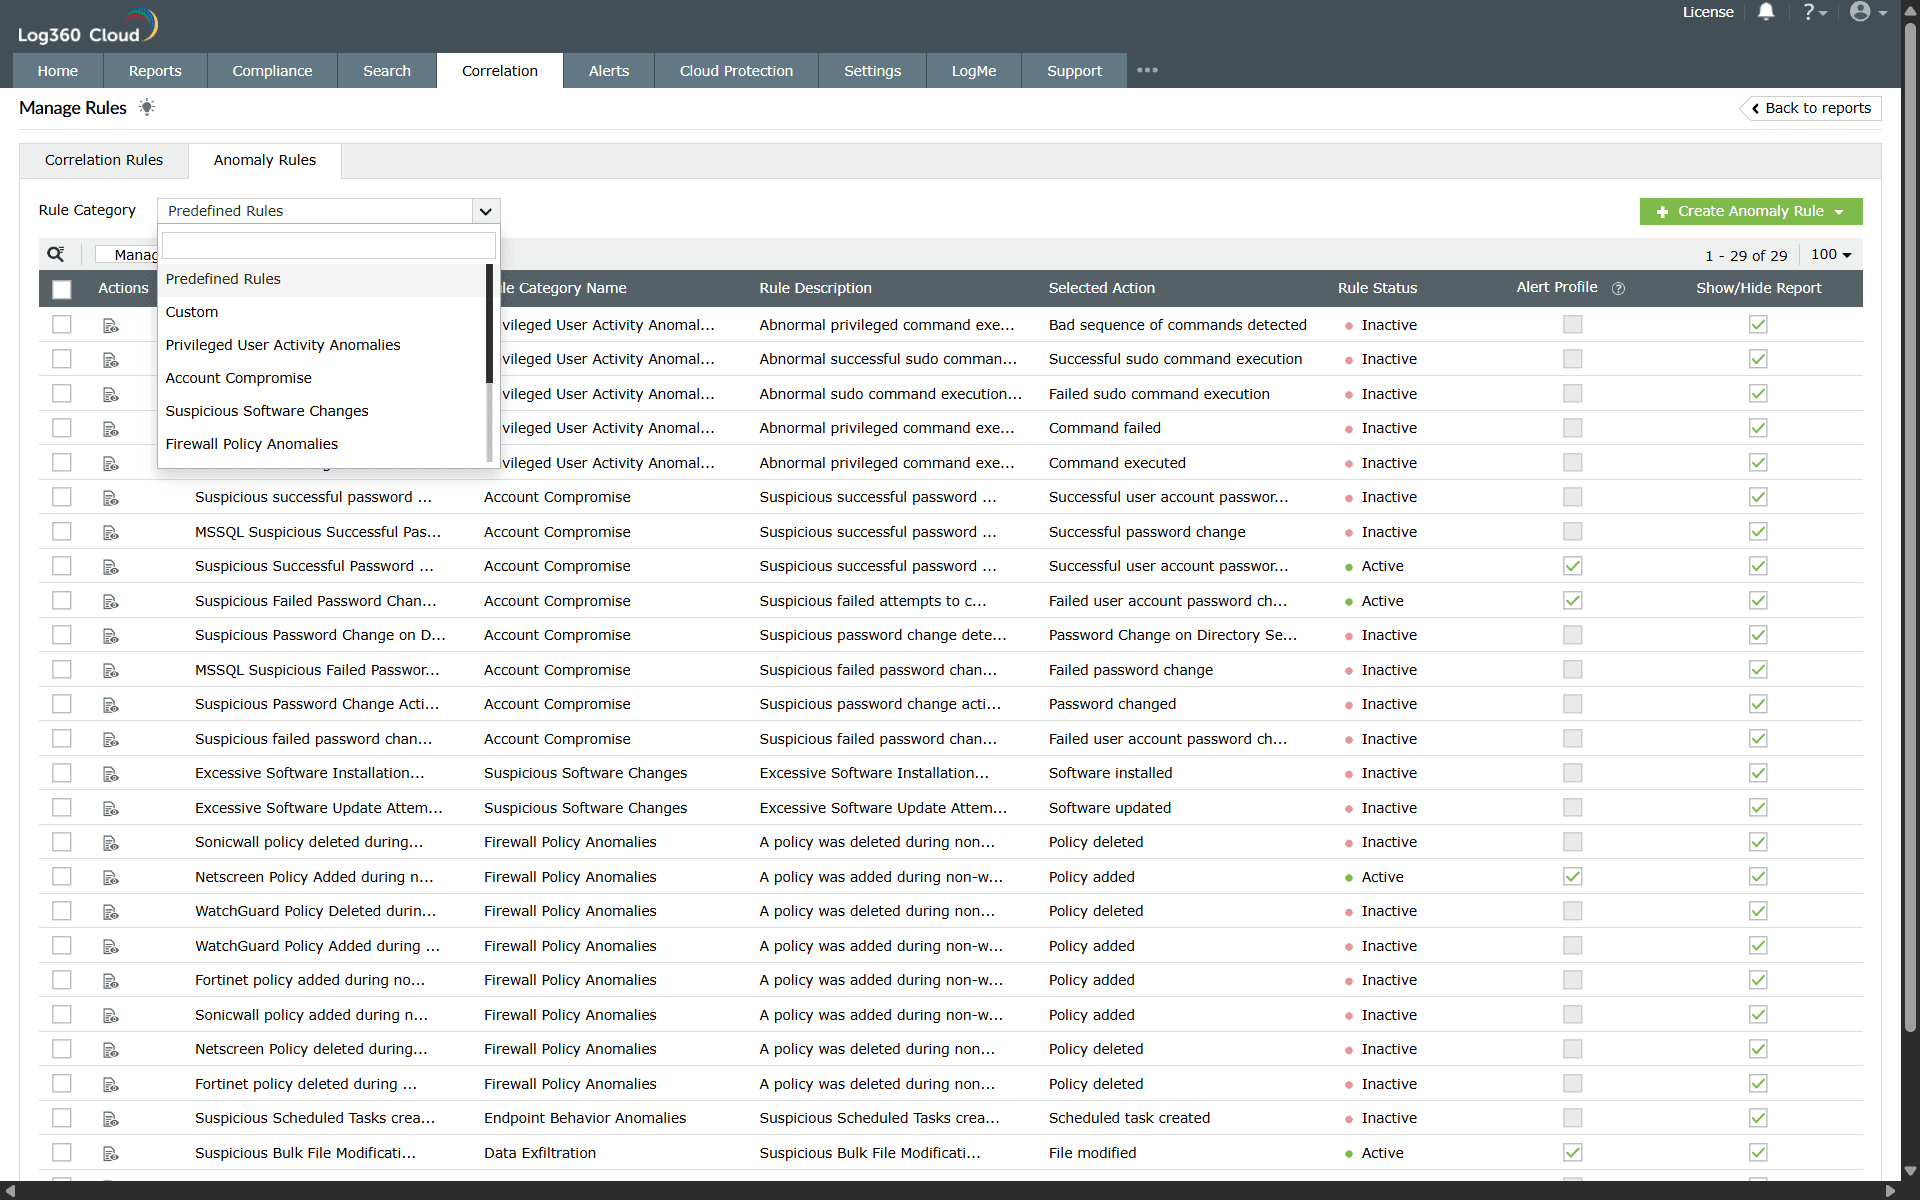1920x1200 pixels.
Task: Click action icon for Netscreen Policy Added rule
Action: [111, 877]
